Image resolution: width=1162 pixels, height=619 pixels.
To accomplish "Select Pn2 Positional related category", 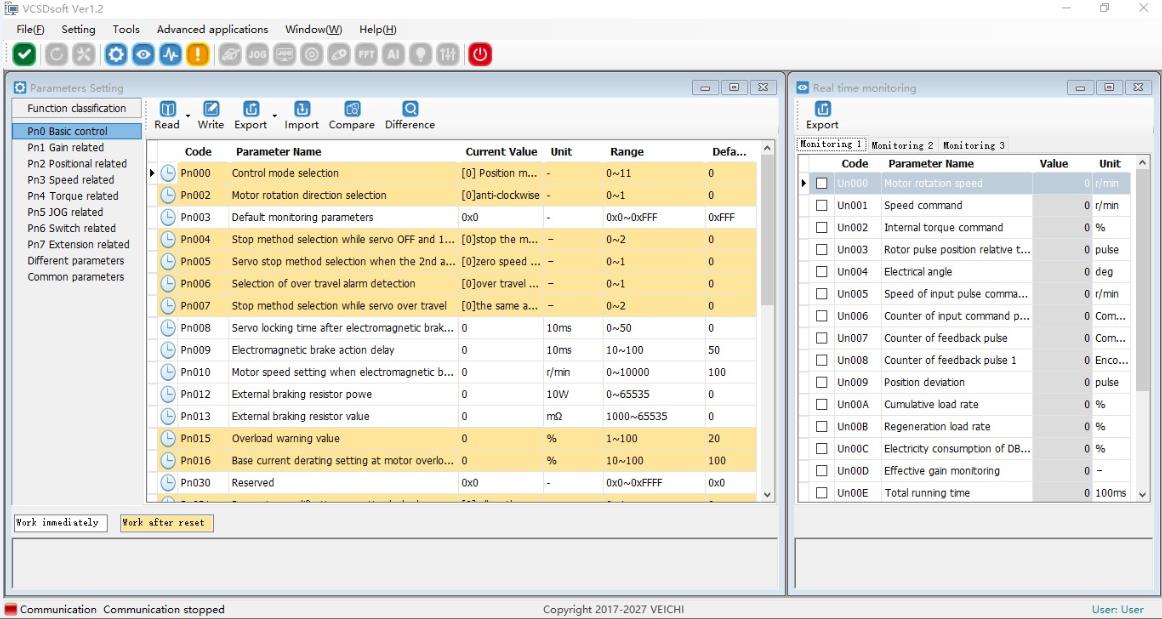I will (x=77, y=164).
